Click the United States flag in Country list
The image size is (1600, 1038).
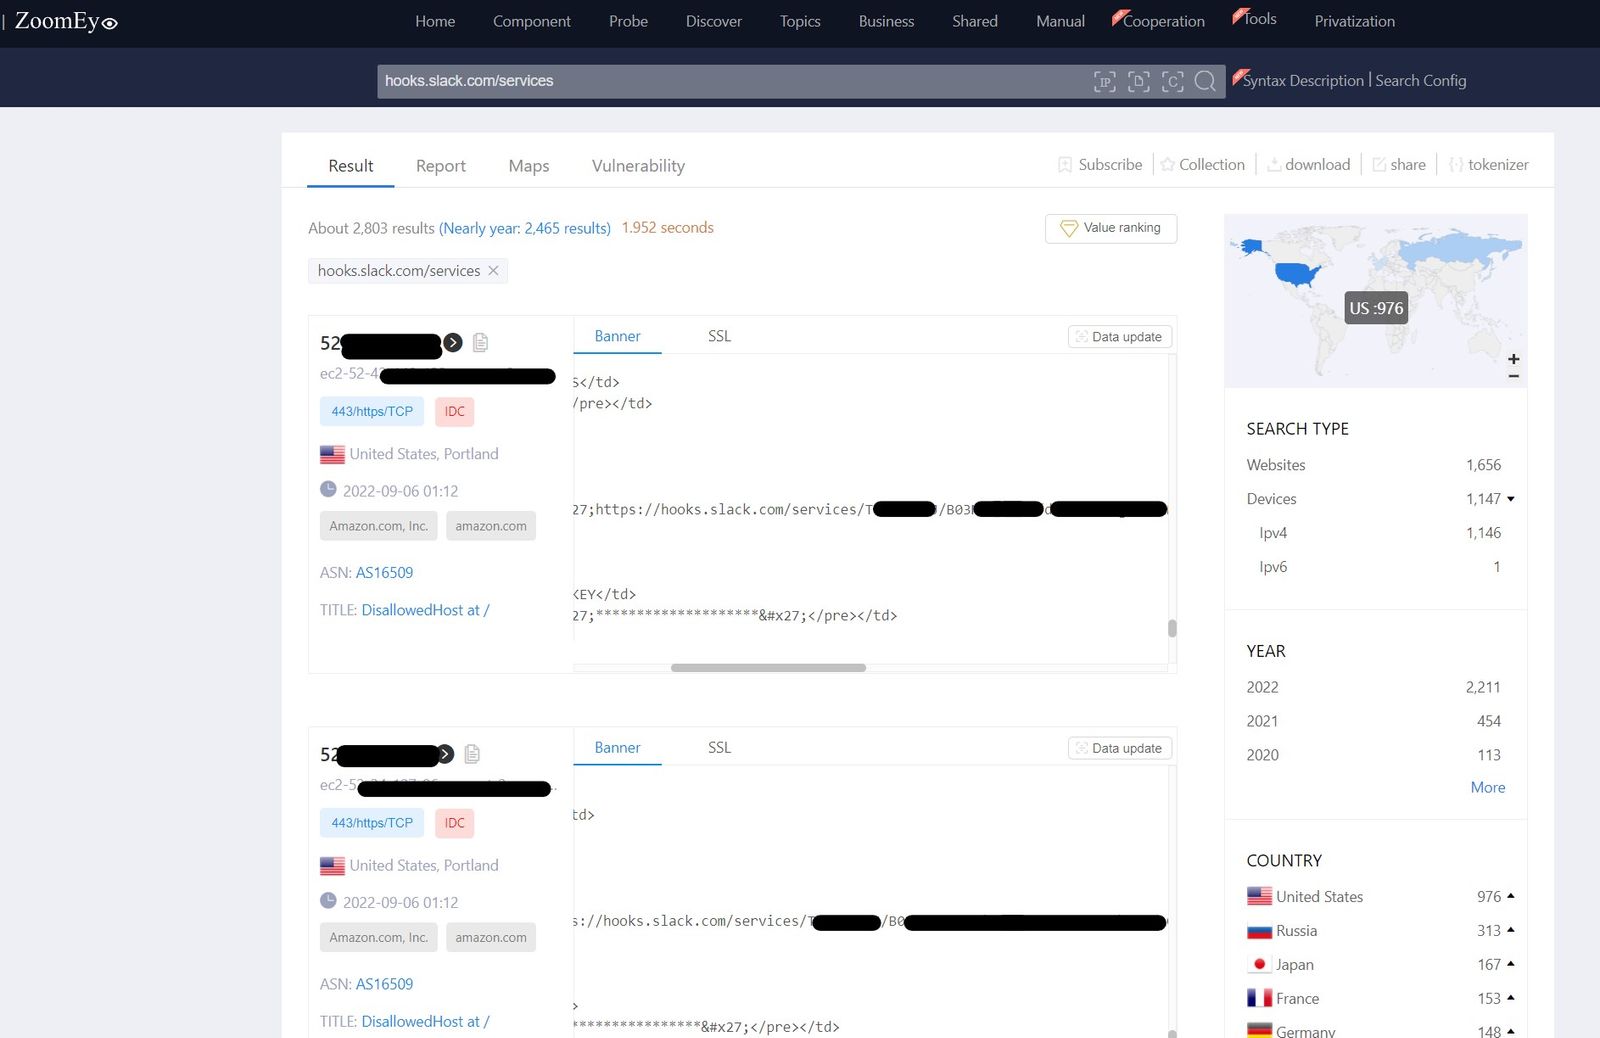(x=1259, y=896)
